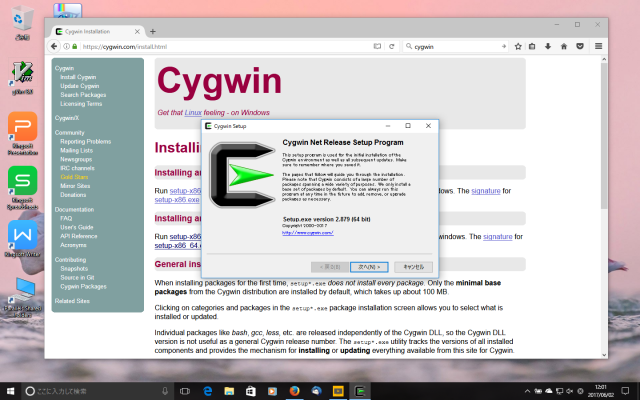Open Donations sidebar link

tap(73, 195)
